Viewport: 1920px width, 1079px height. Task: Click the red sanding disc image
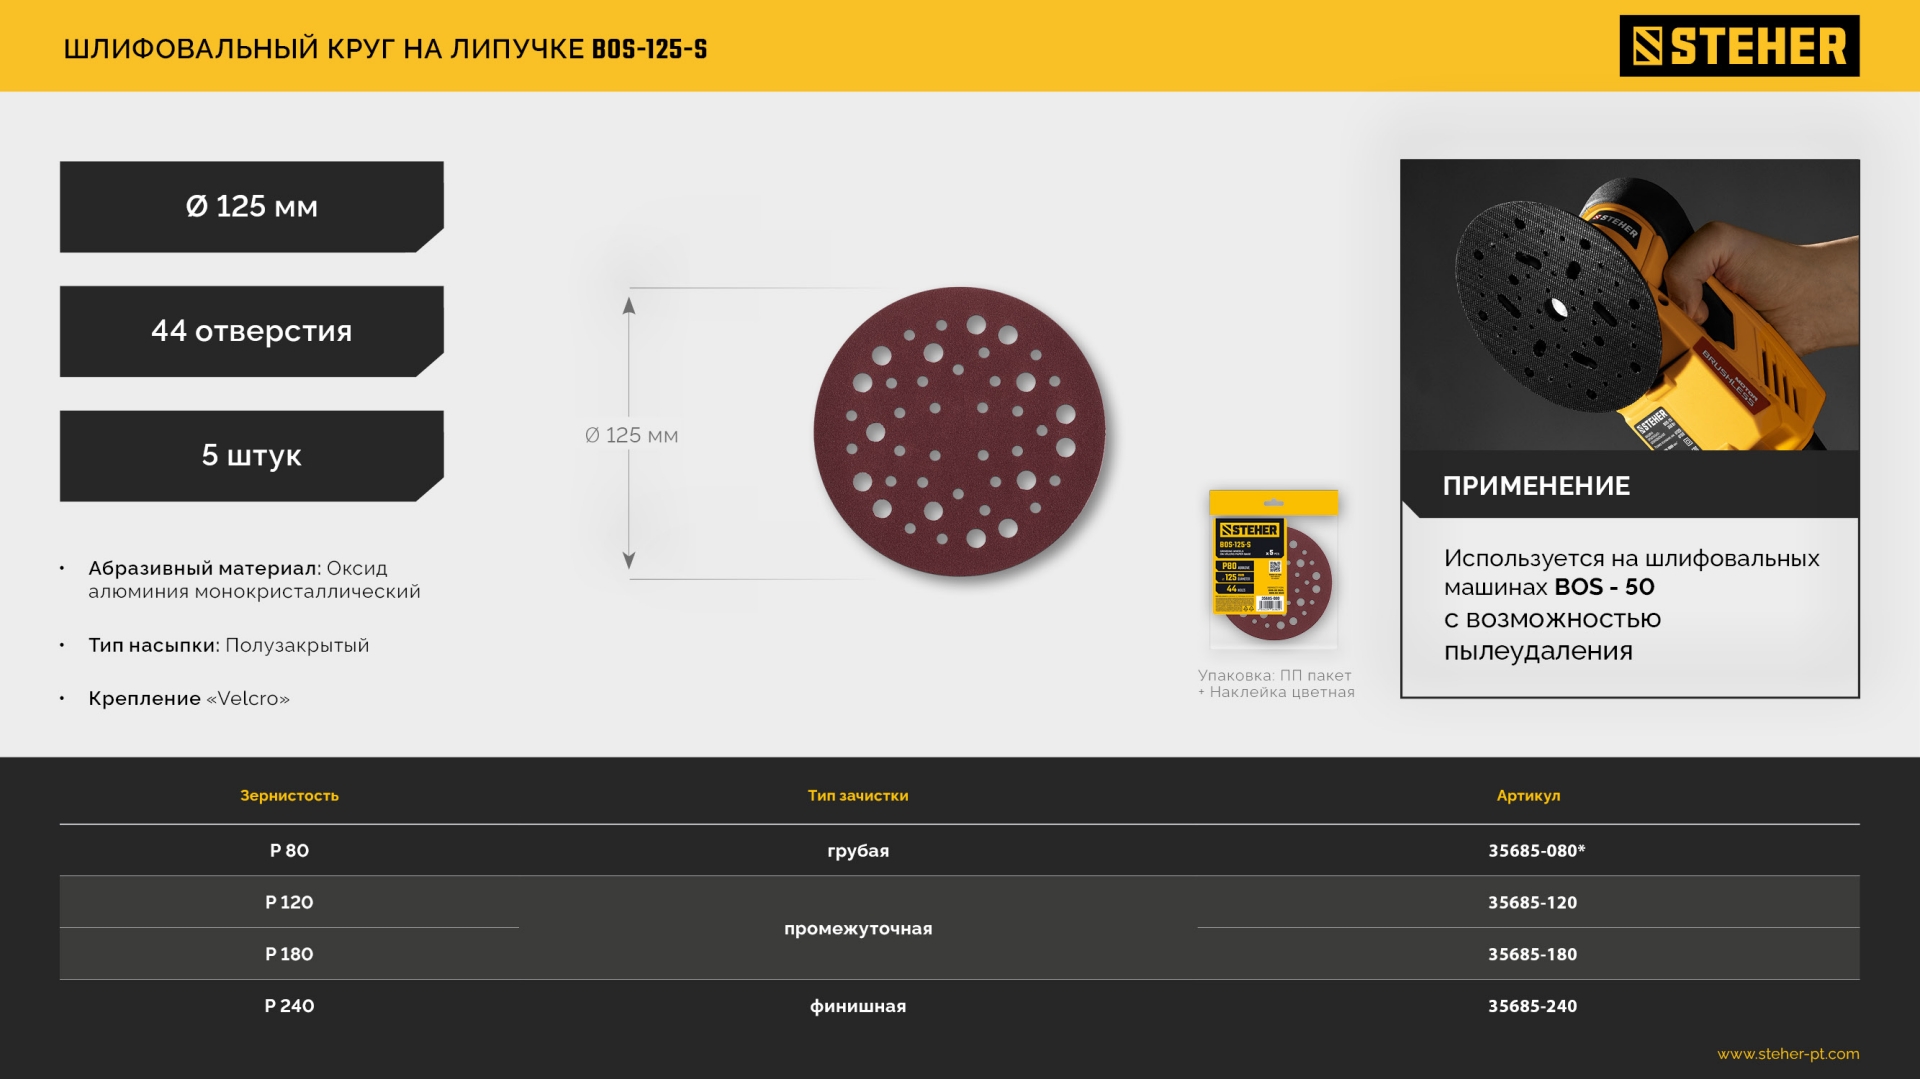click(x=959, y=432)
